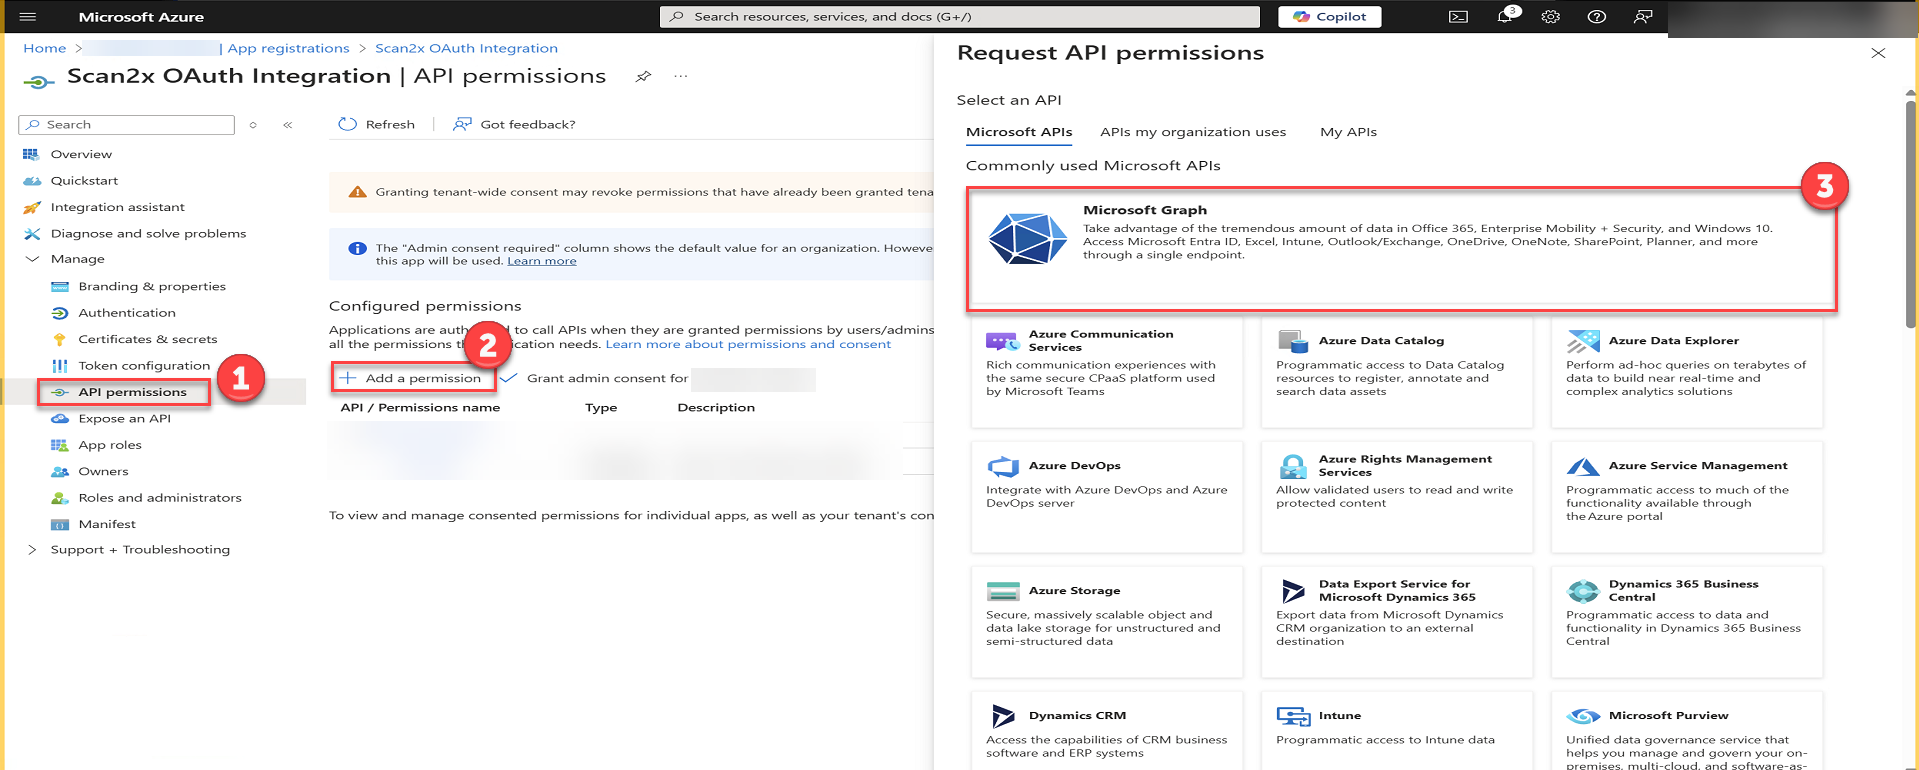Collapse the left sidebar menu
This screenshot has height=770, width=1919.
tap(287, 125)
